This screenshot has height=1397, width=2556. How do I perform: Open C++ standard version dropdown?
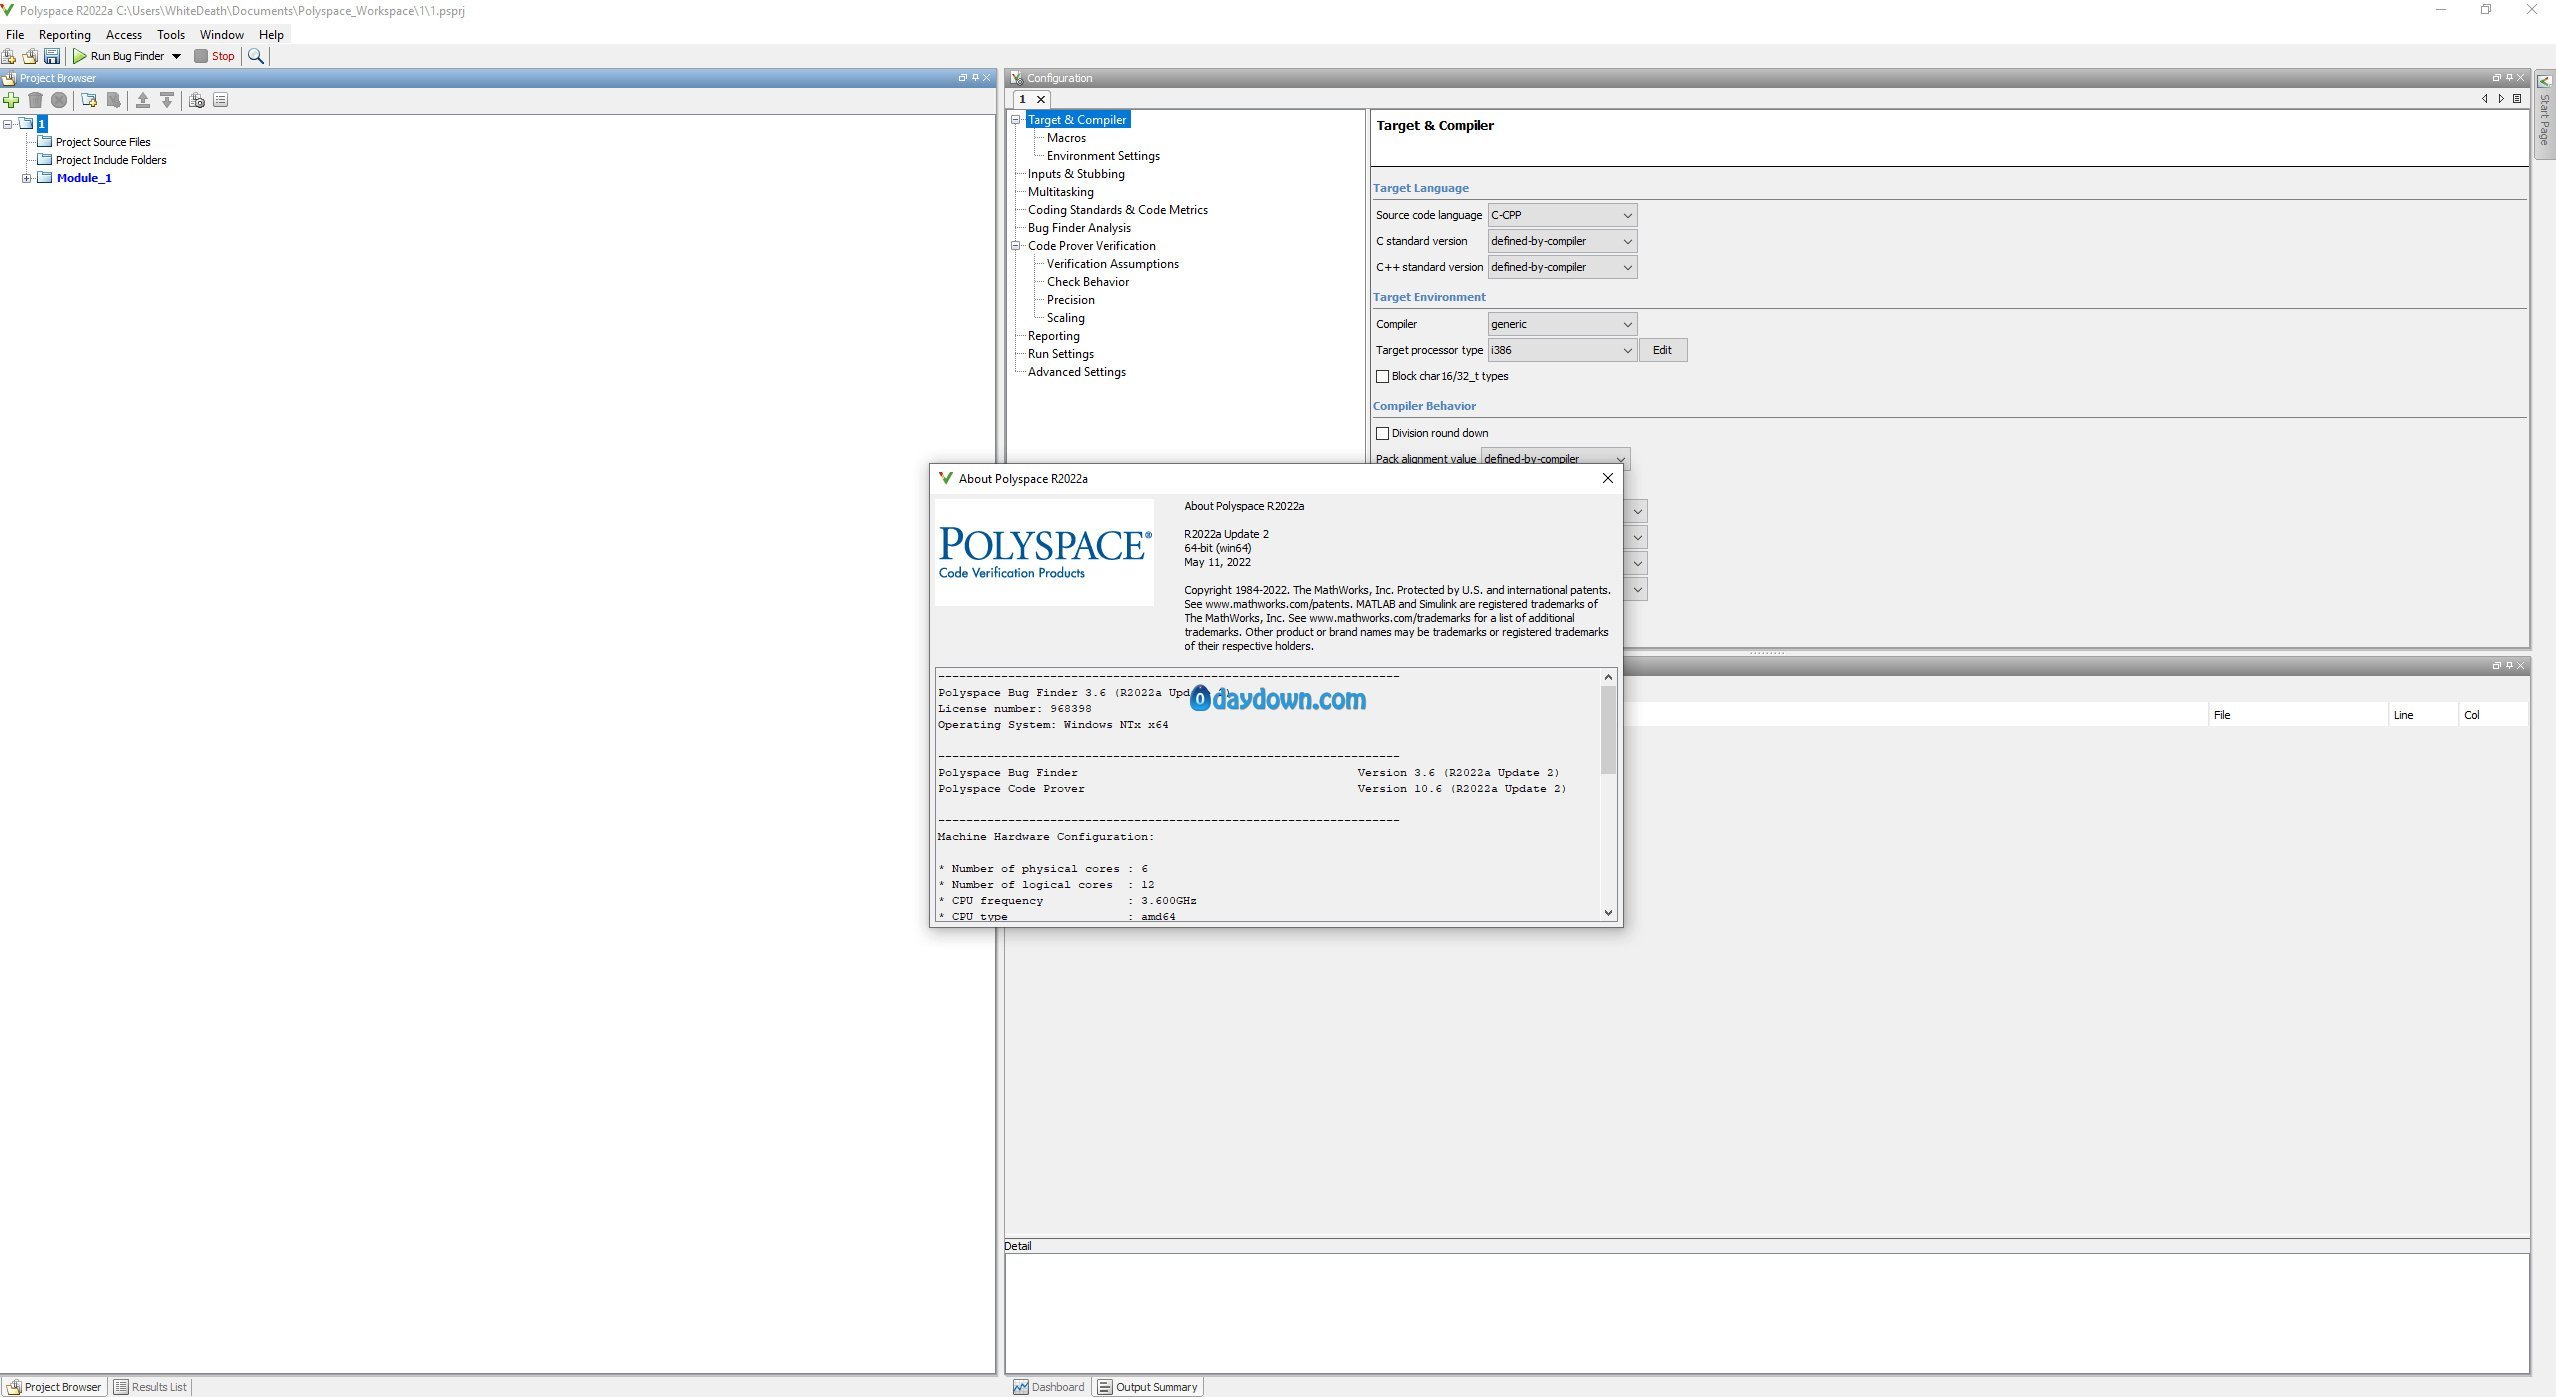point(1562,267)
